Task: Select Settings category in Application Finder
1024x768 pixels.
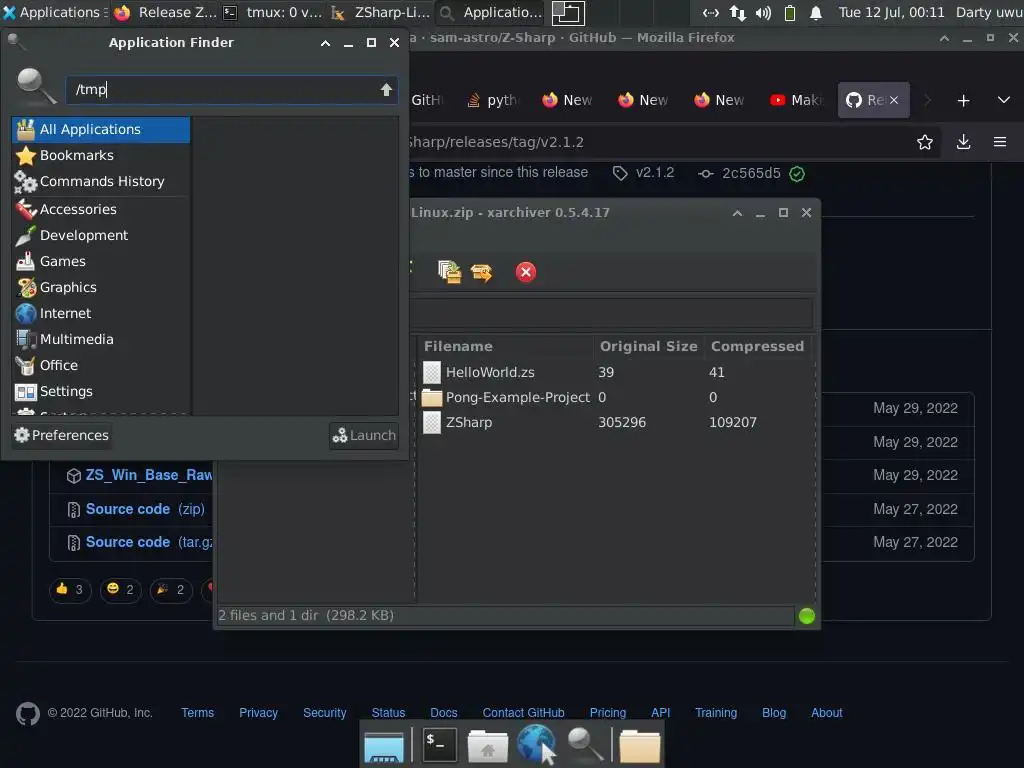Action: click(101, 392)
